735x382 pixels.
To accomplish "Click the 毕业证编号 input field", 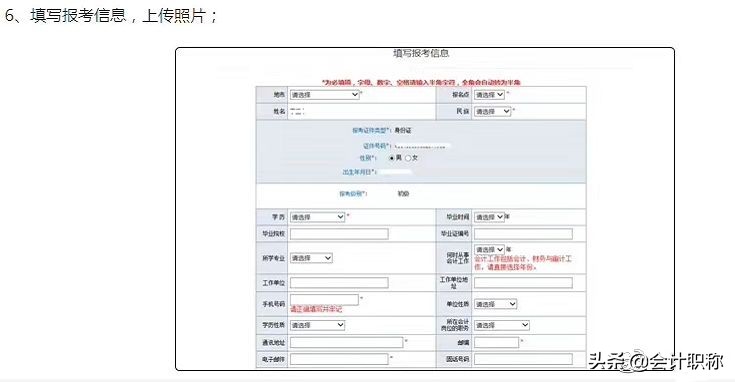I will click(x=523, y=233).
